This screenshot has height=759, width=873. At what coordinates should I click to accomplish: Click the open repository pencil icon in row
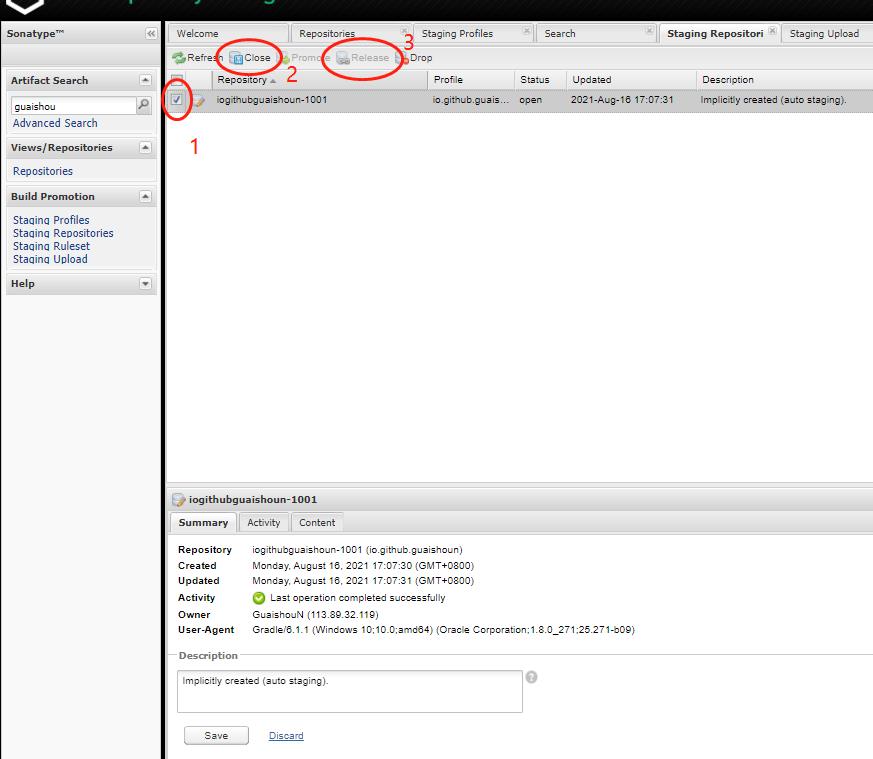click(199, 101)
